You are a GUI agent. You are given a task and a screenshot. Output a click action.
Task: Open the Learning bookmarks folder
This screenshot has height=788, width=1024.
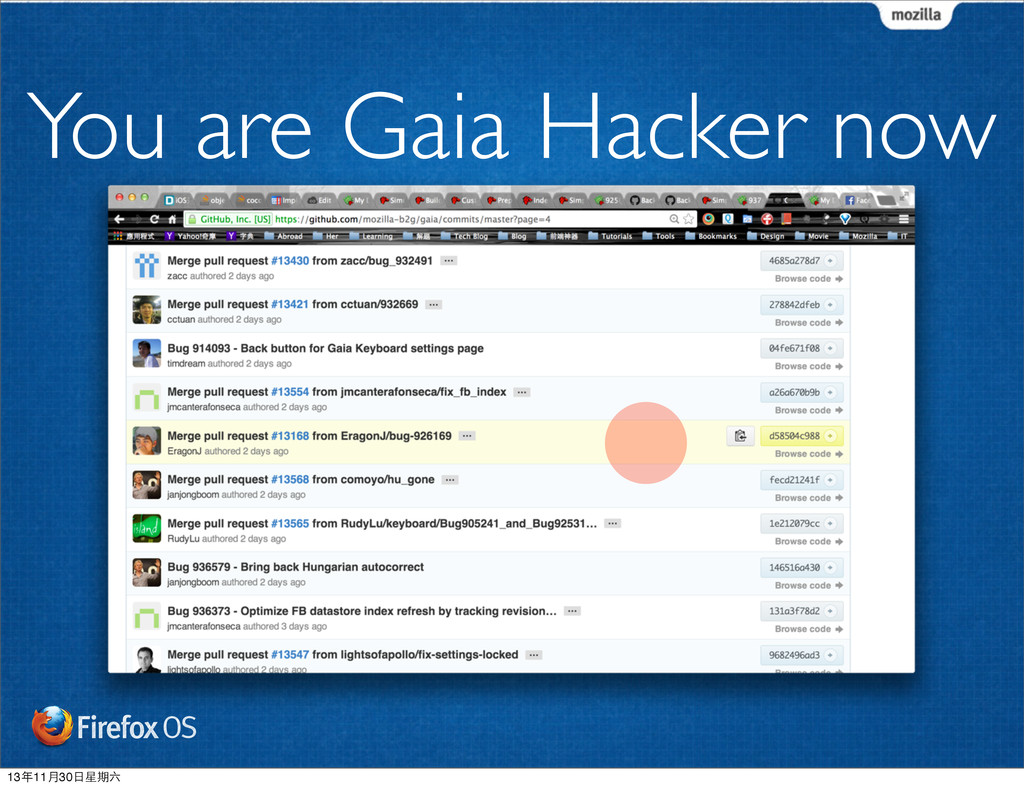pos(371,236)
